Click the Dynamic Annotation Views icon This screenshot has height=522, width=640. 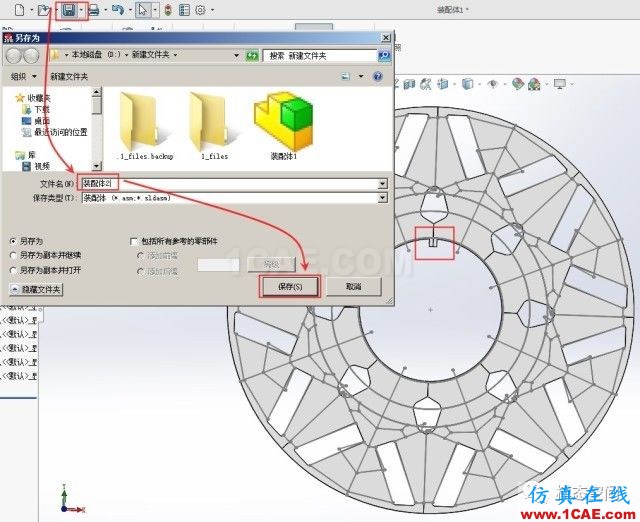coord(426,84)
